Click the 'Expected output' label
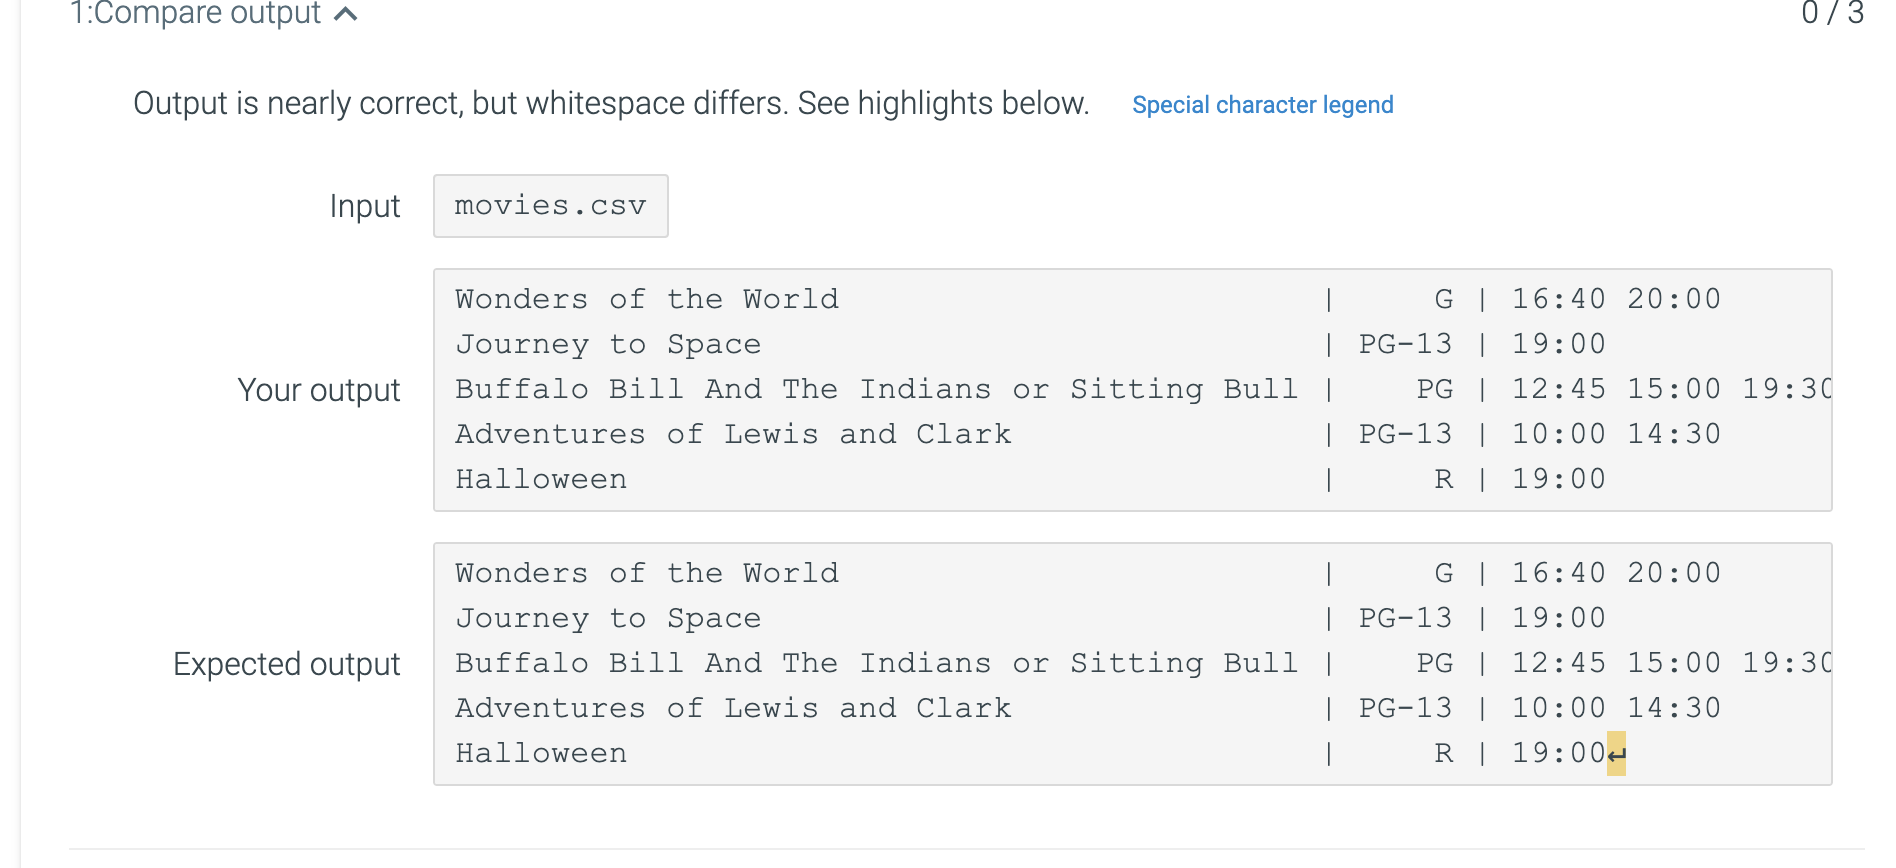The width and height of the screenshot is (1896, 868). click(x=287, y=664)
